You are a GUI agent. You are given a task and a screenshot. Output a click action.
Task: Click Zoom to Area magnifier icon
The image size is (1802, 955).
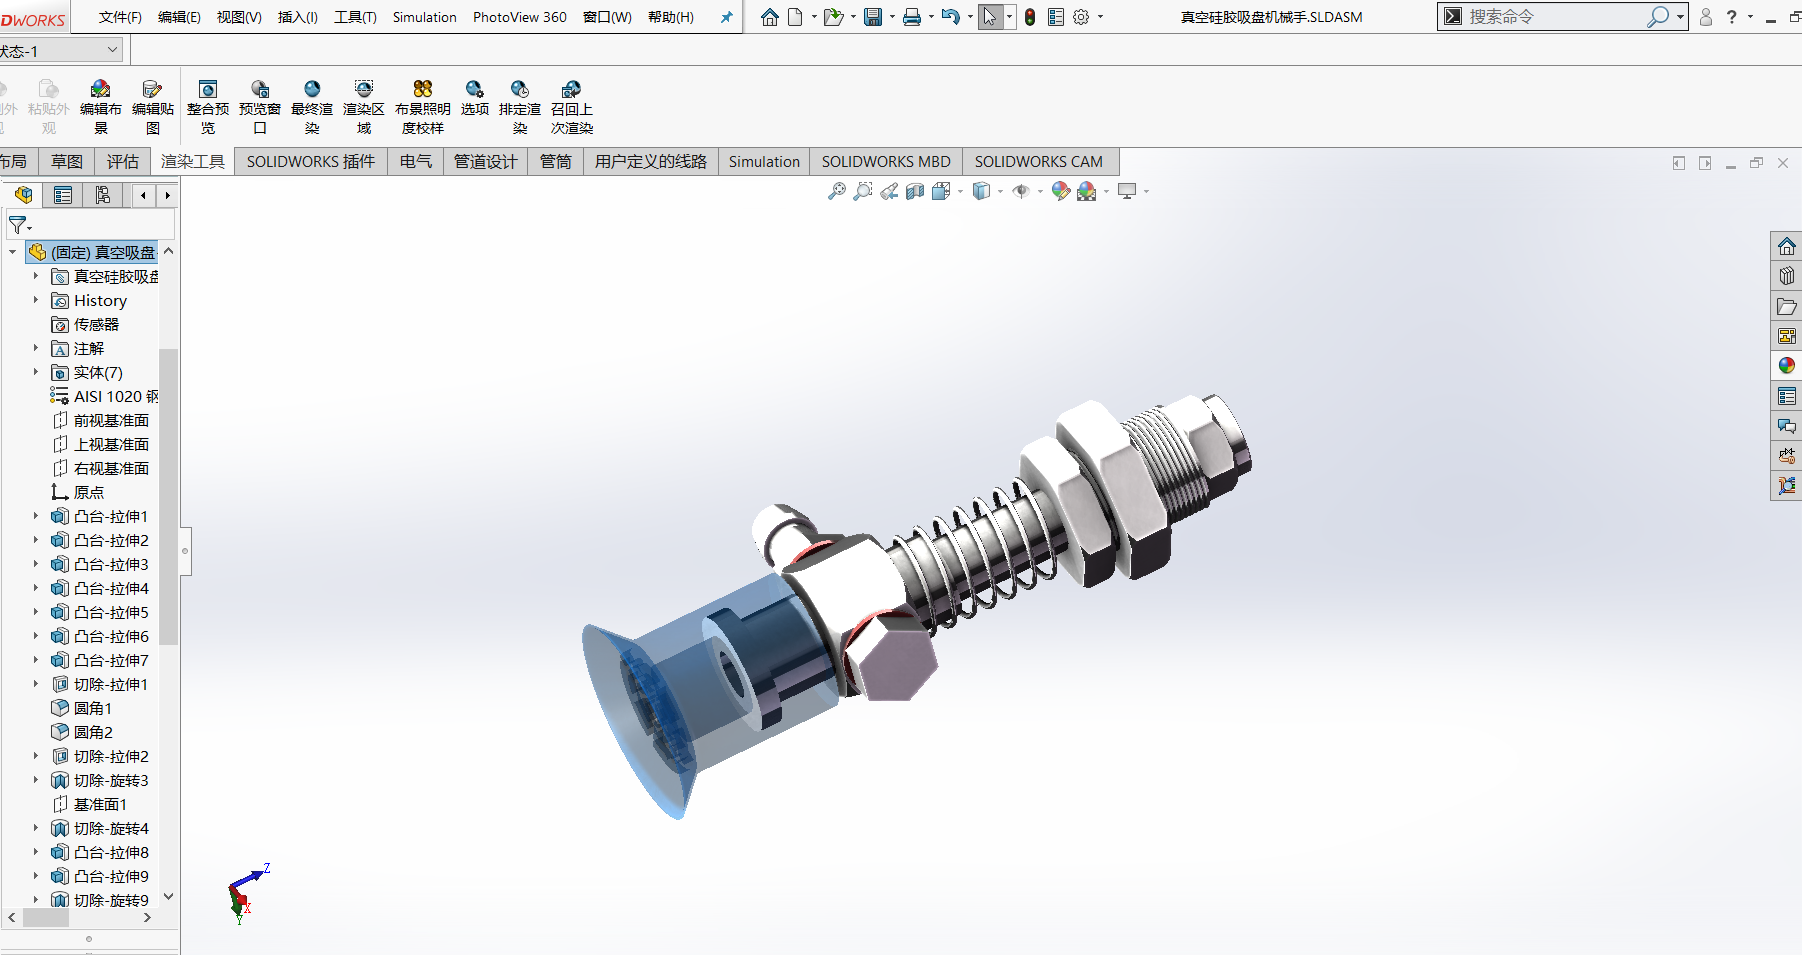pos(863,191)
